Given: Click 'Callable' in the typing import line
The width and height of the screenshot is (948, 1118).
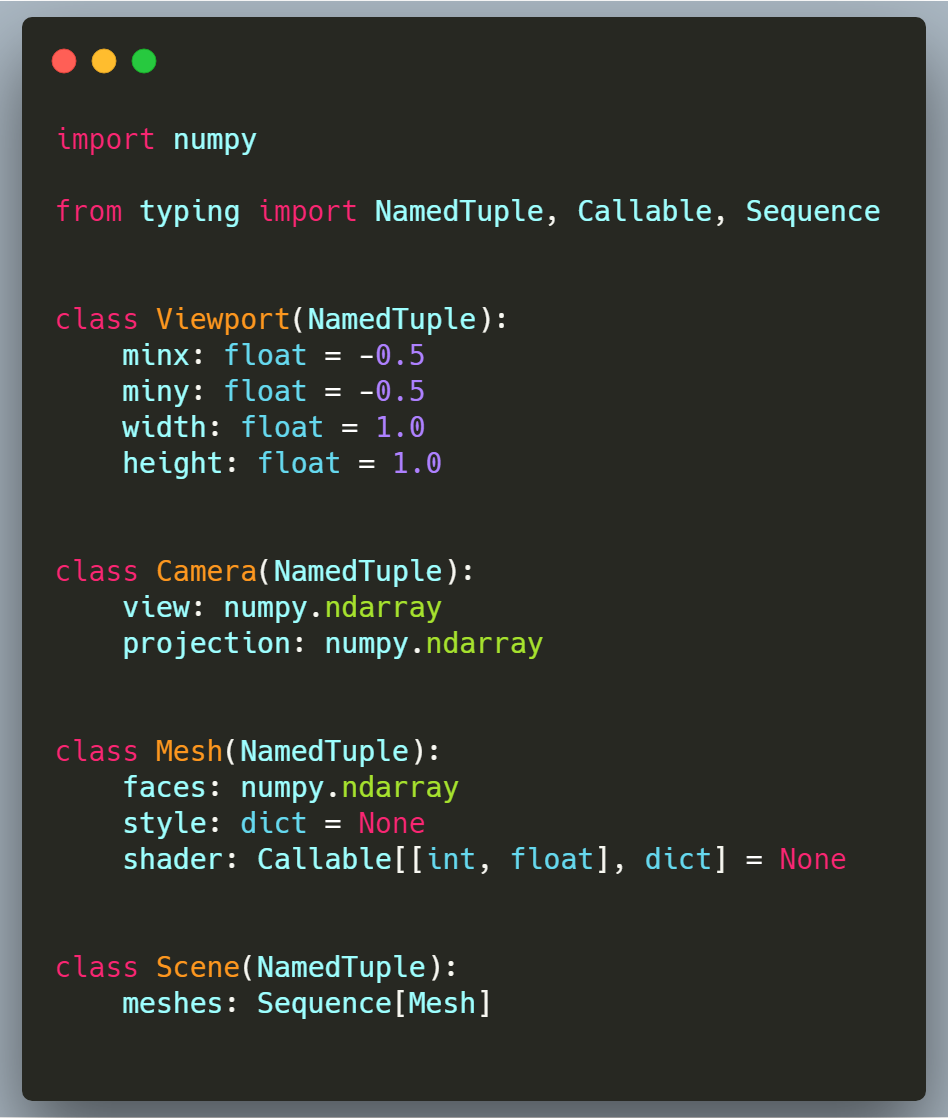Looking at the screenshot, I should coord(645,211).
